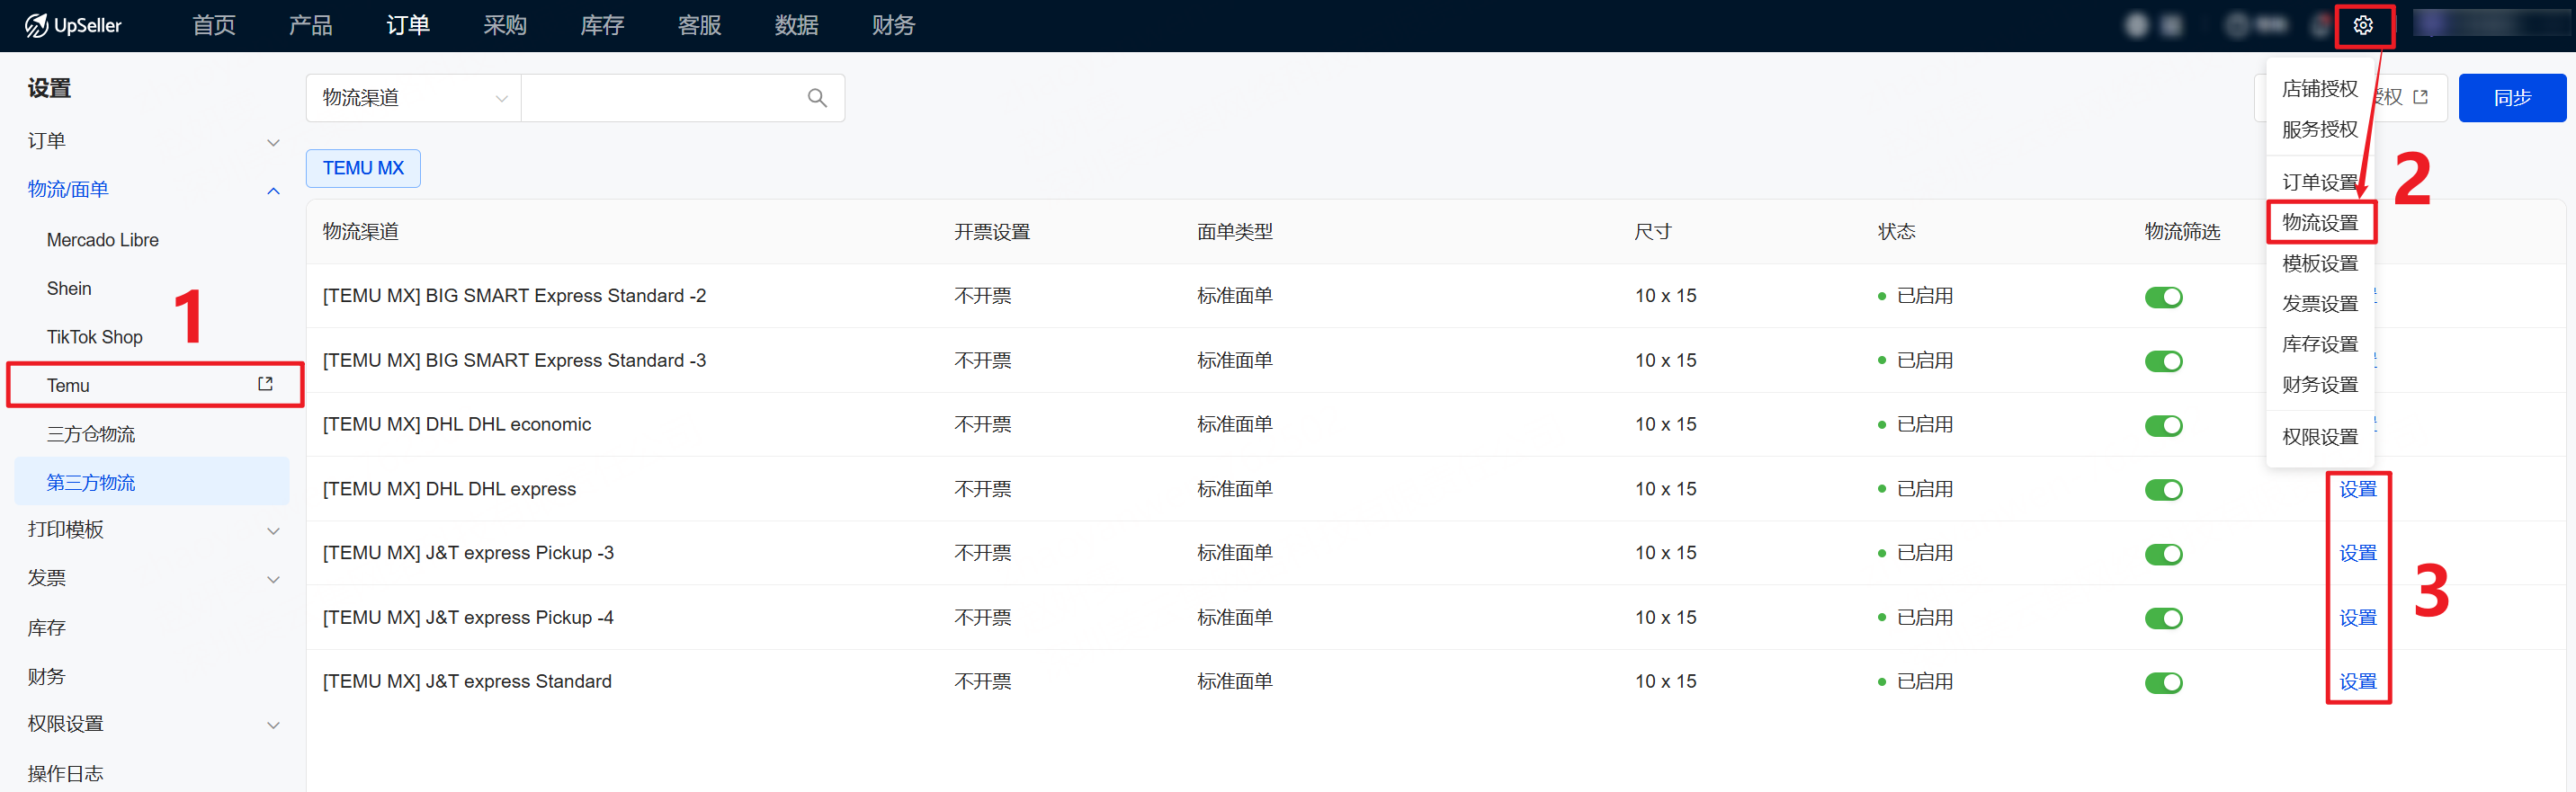The height and width of the screenshot is (792, 2576).
Task: Disable 物流筛选 switch for DHL DHL economic
Action: 2163,426
